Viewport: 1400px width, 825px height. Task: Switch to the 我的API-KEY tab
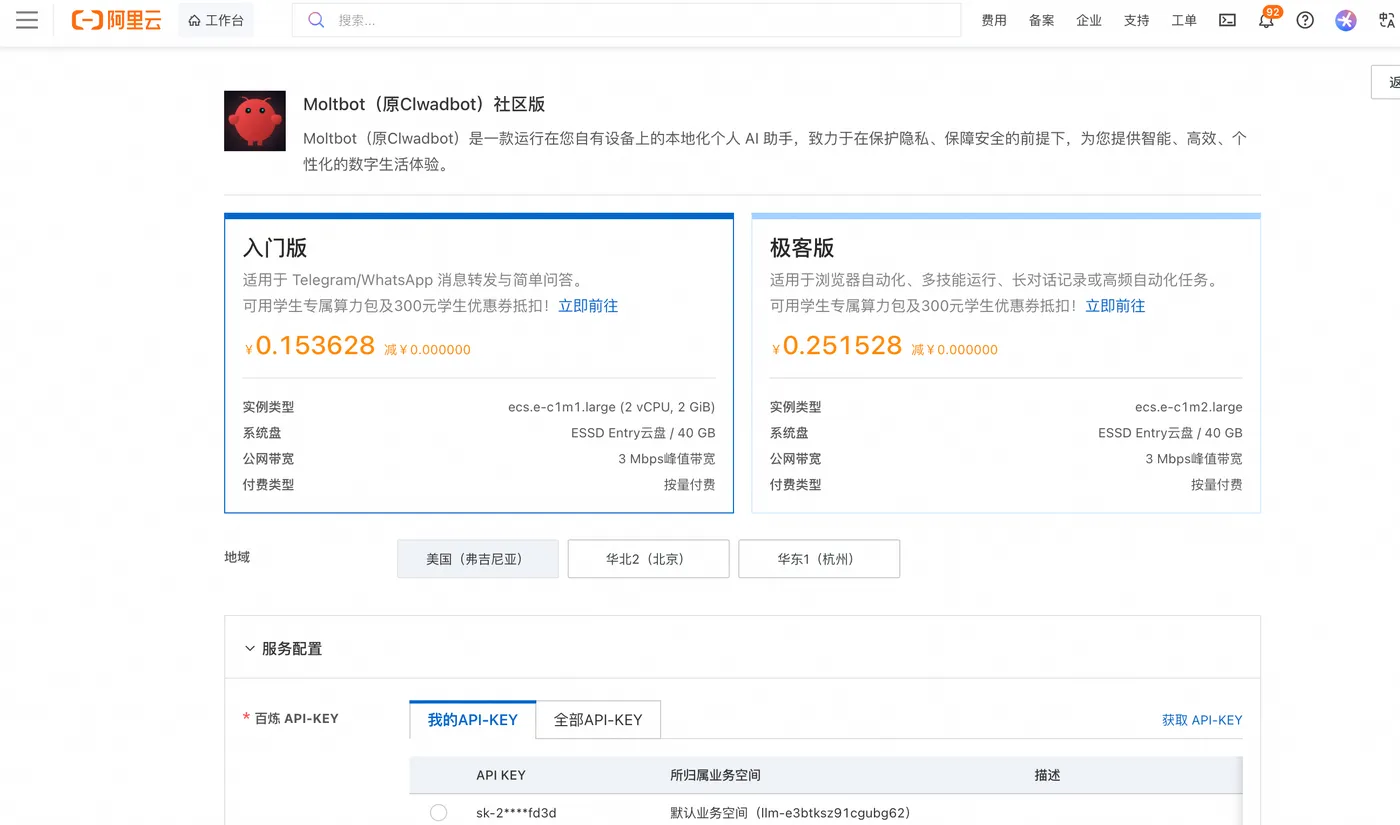473,720
